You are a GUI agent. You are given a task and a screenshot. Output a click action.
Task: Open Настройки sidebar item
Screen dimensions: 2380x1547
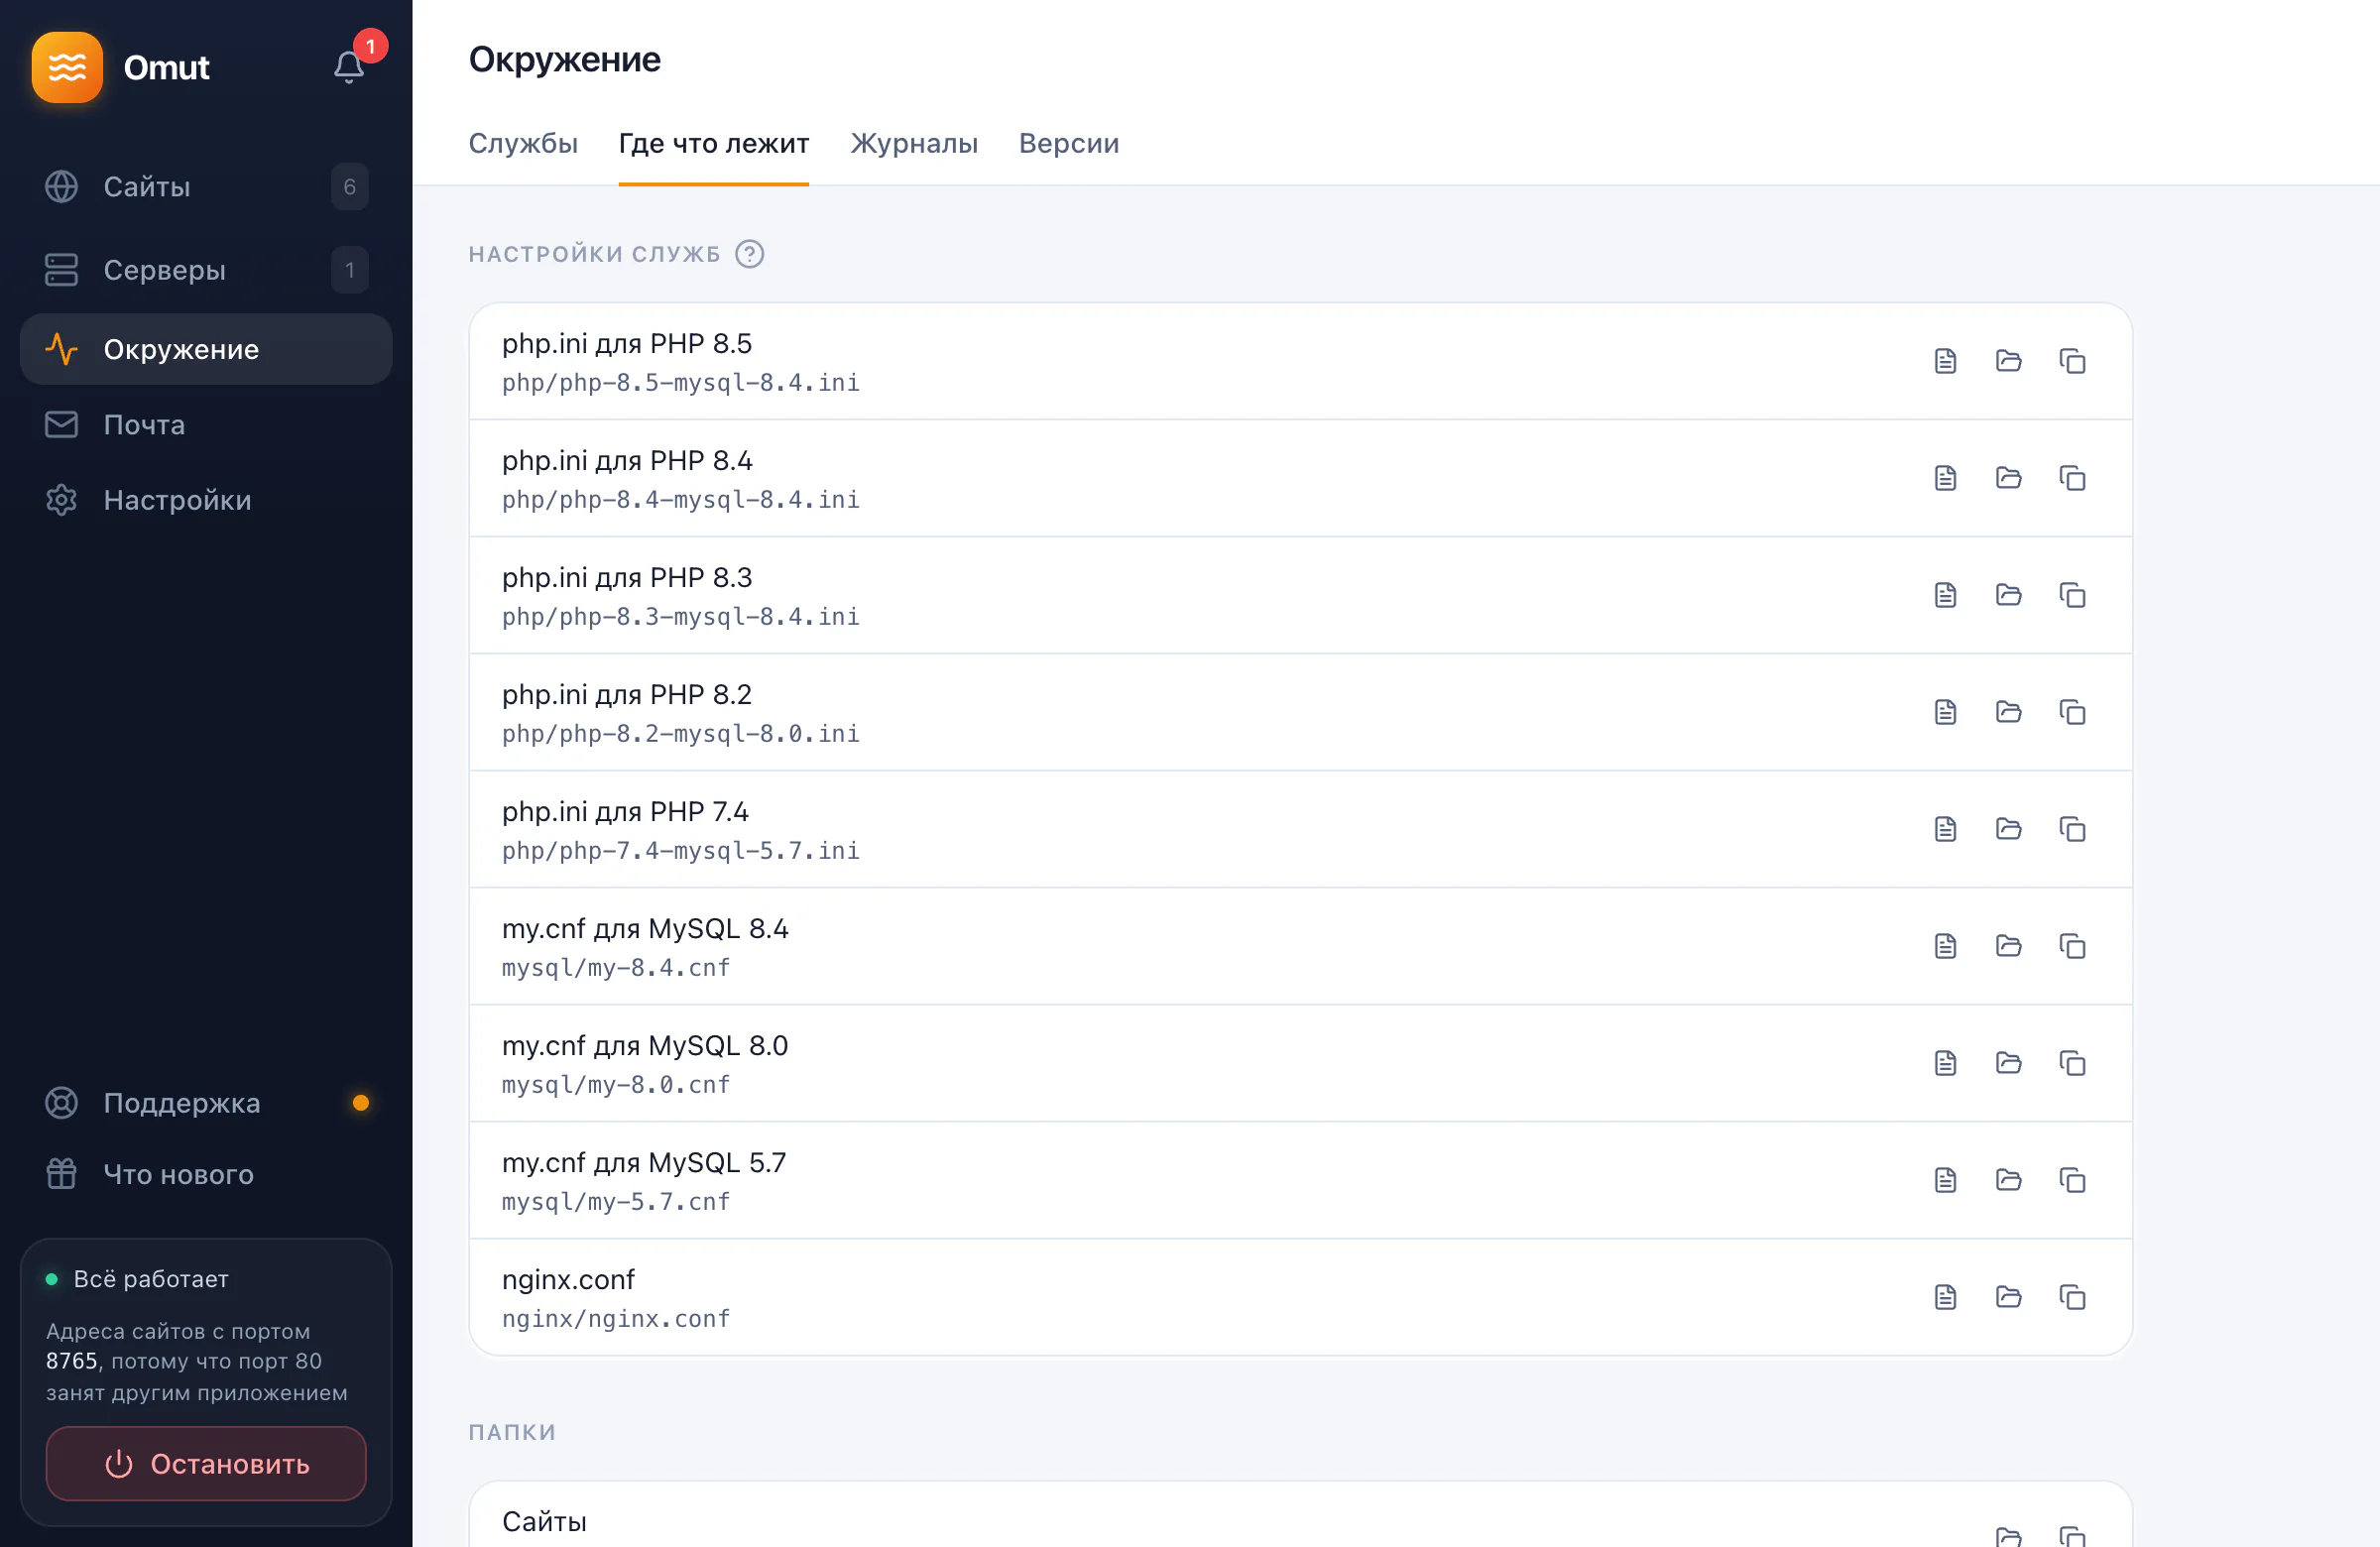click(206, 500)
